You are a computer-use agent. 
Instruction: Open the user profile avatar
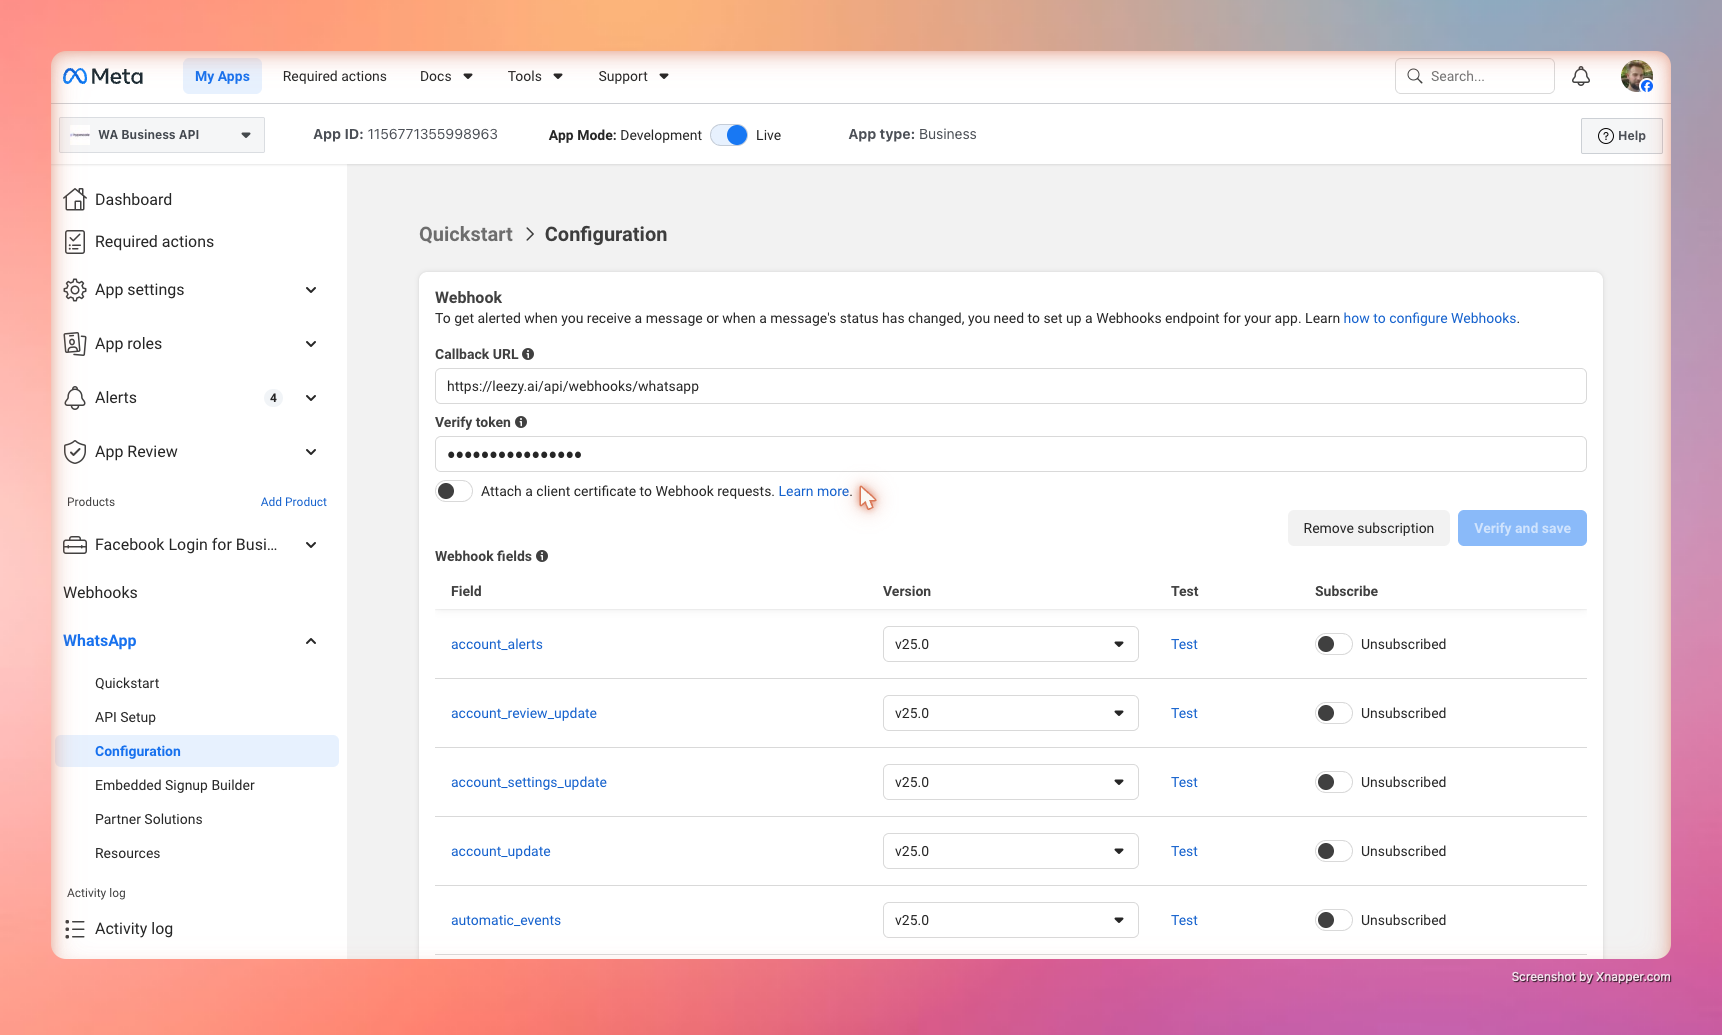click(x=1637, y=76)
